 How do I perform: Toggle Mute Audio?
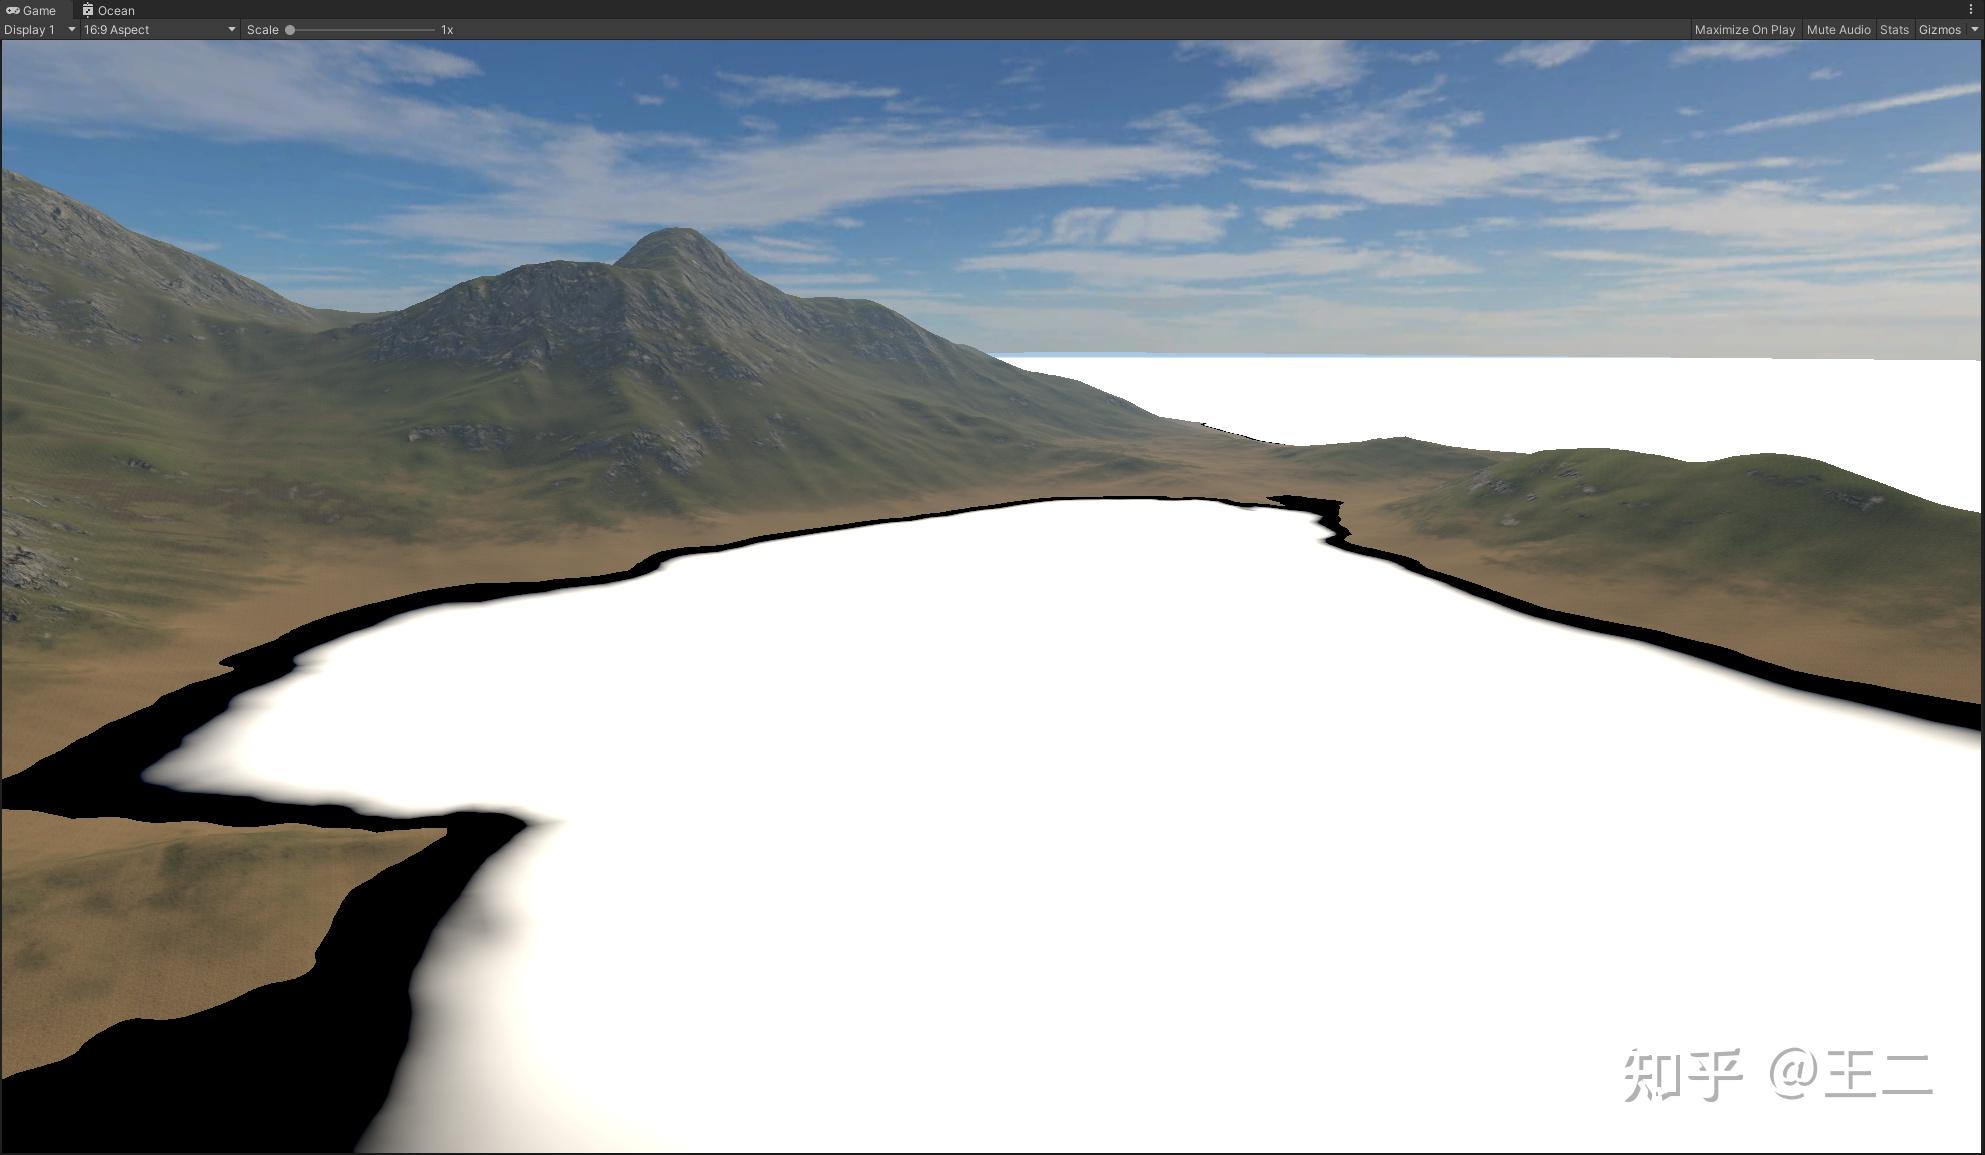[x=1838, y=30]
